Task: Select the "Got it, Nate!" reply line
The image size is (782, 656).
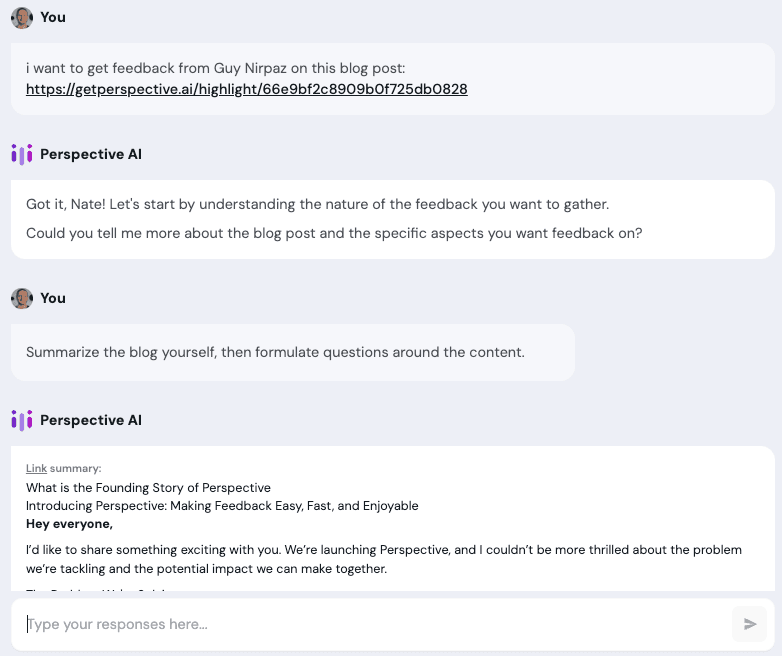Action: (317, 204)
